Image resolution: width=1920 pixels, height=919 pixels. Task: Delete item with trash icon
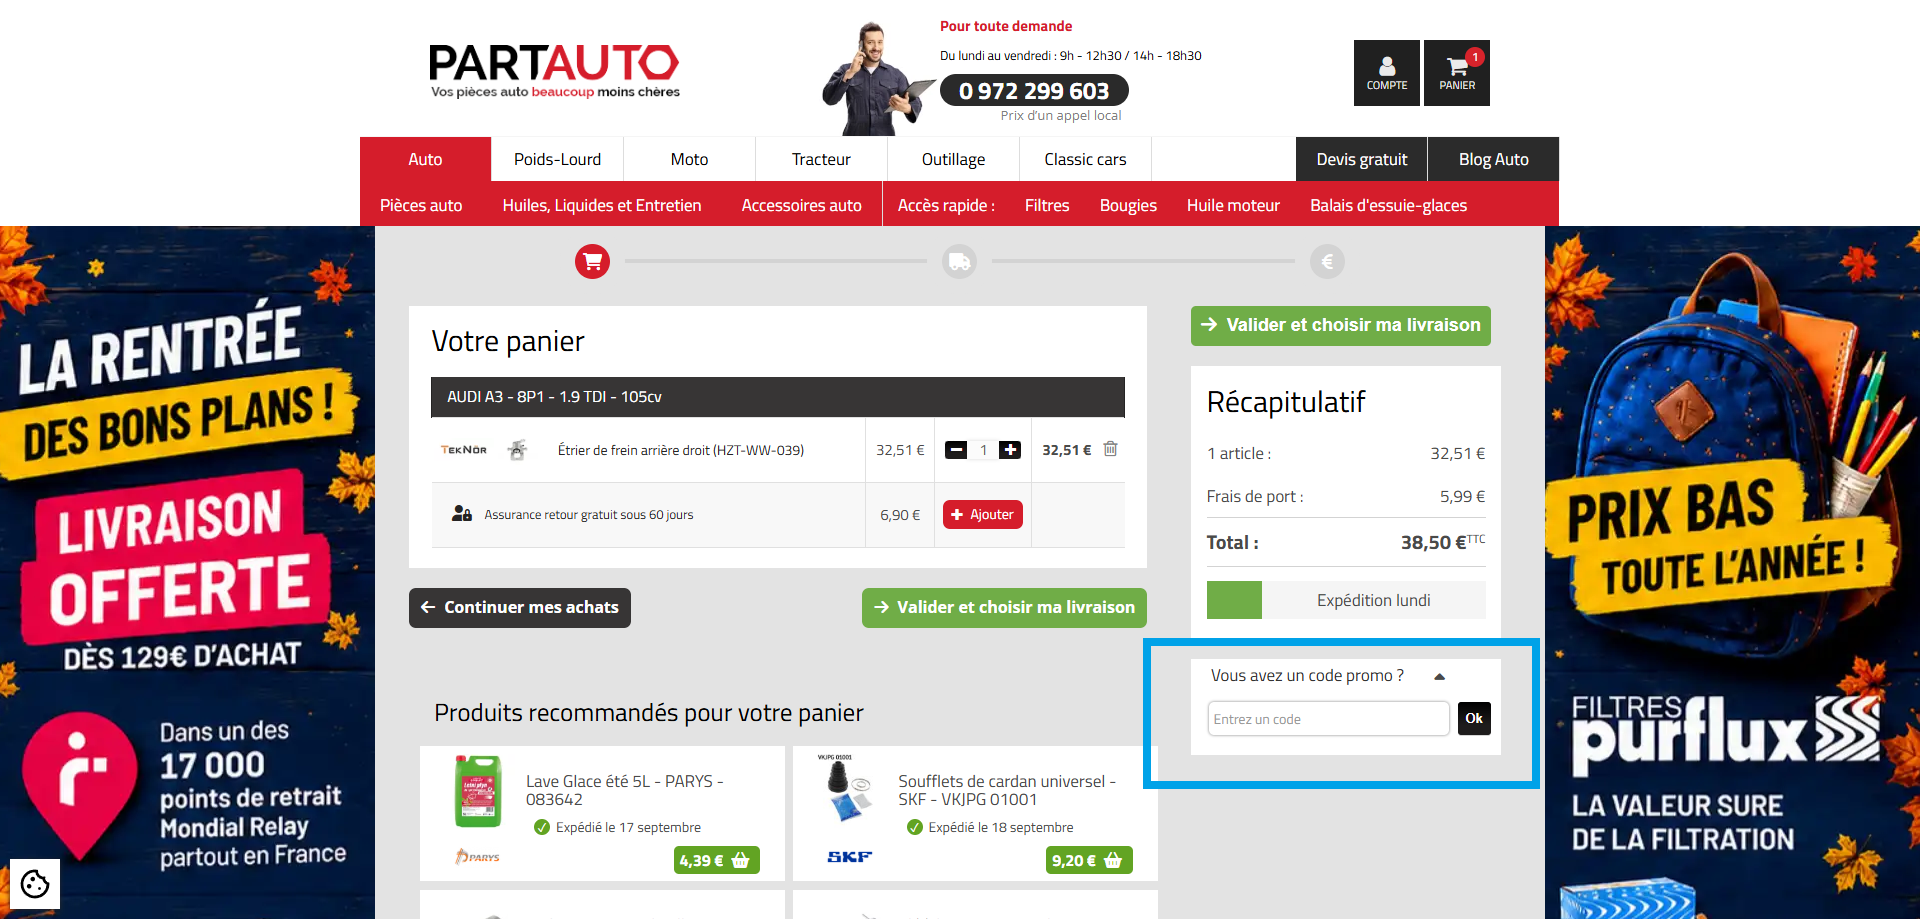pos(1110,449)
